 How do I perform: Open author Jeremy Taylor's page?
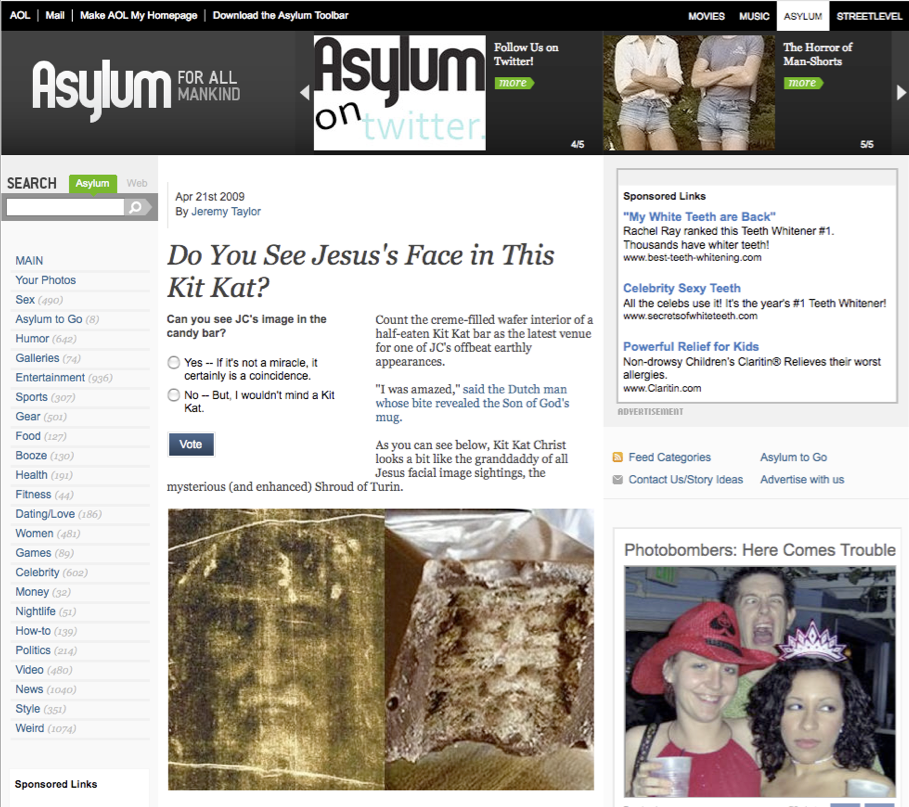(x=226, y=212)
